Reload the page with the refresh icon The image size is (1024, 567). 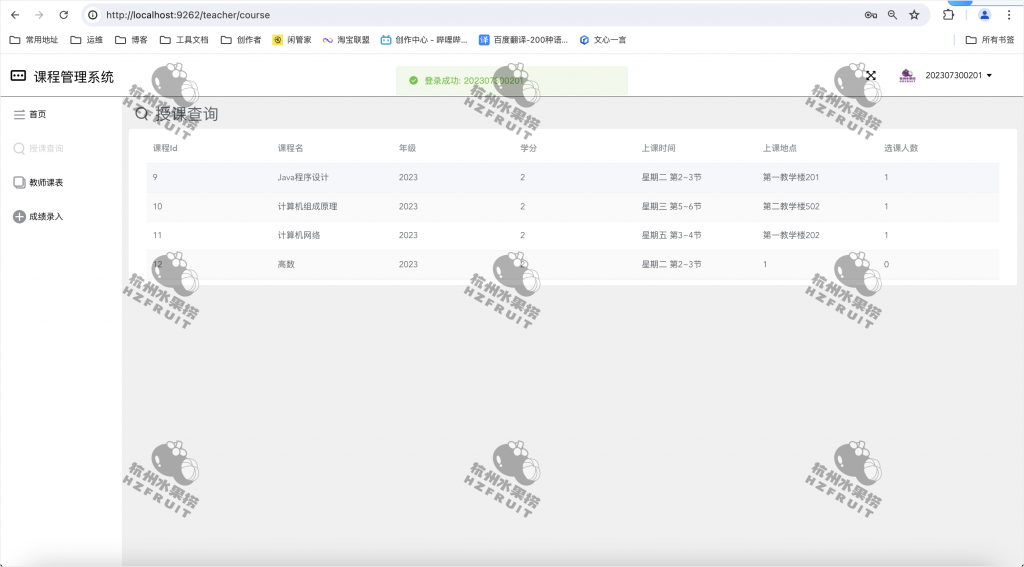click(x=63, y=14)
